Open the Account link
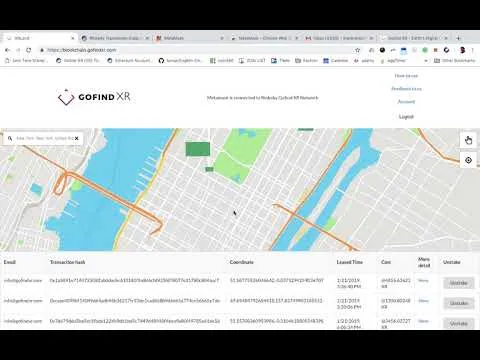The height and width of the screenshot is (360, 480). click(x=406, y=101)
